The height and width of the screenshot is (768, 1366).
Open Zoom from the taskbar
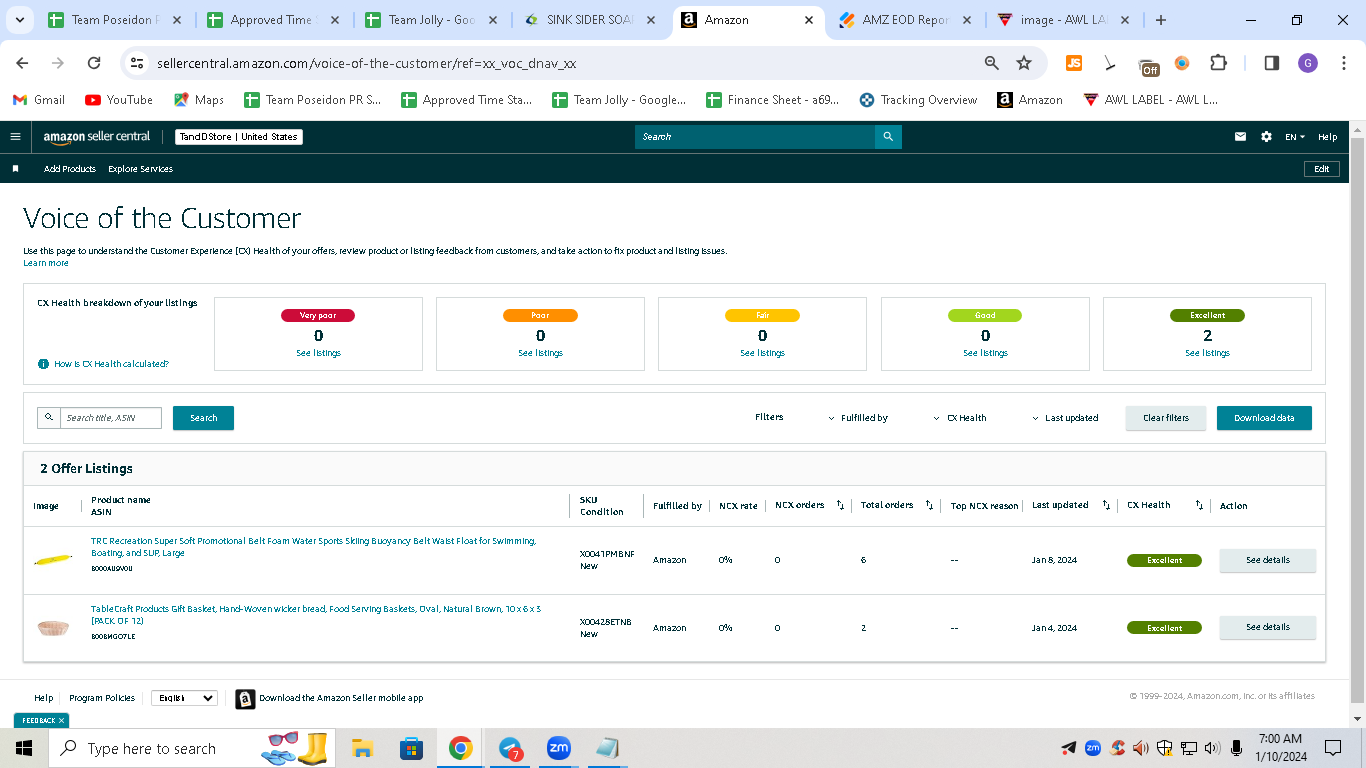tap(558, 748)
